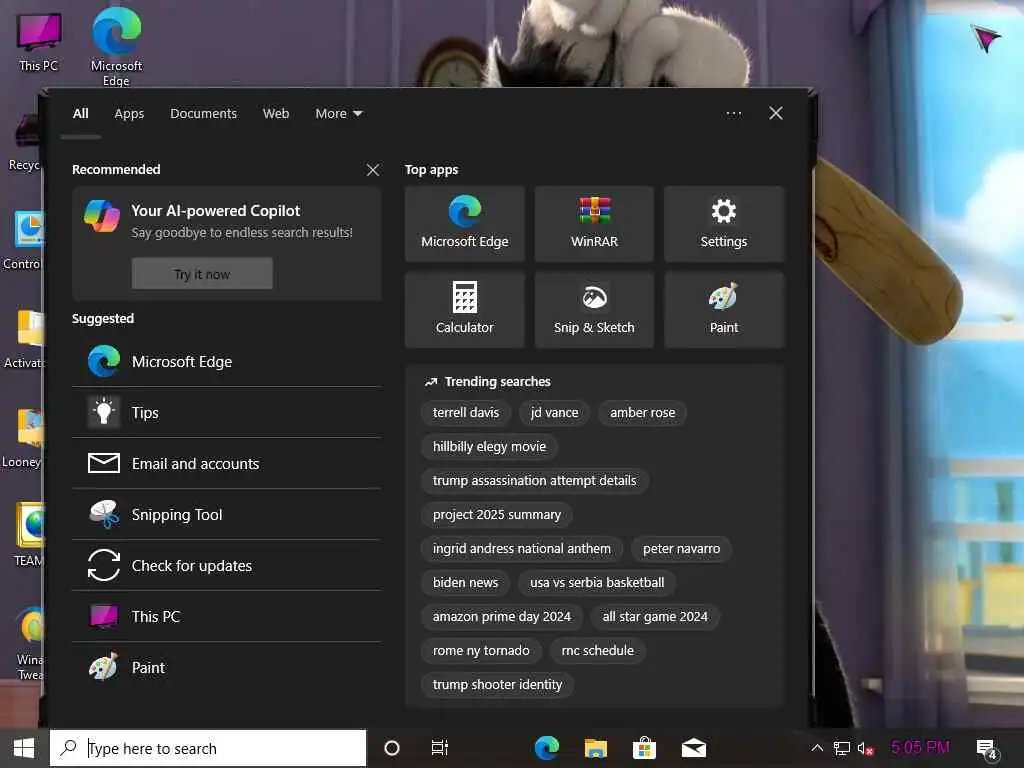Open Microsoft Edge tile in Top apps
The height and width of the screenshot is (768, 1024).
(x=464, y=224)
